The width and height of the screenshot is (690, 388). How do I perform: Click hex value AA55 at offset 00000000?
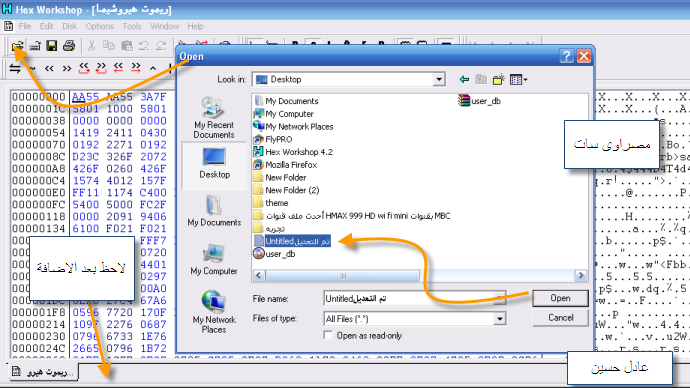tap(85, 97)
